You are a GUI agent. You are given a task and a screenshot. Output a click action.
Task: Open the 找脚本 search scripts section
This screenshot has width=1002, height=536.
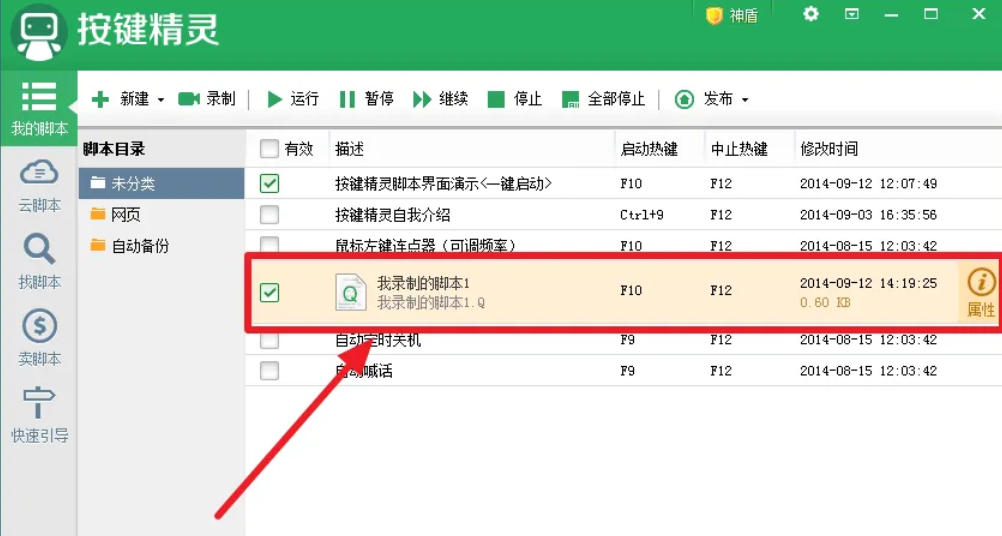[39, 262]
